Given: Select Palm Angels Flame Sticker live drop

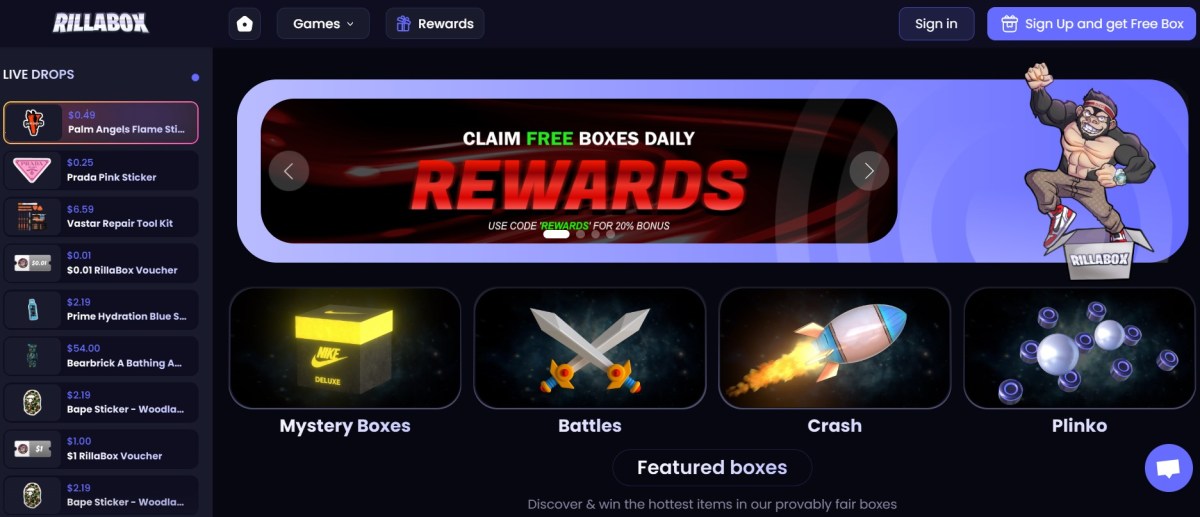Looking at the screenshot, I should (101, 123).
